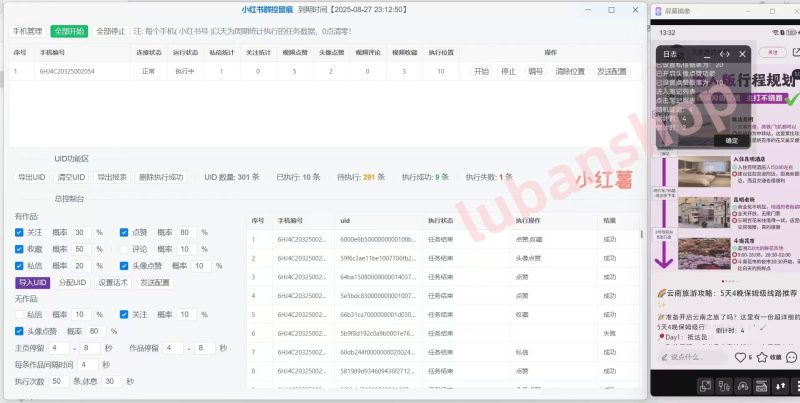This screenshot has width=800, height=403.
Task: Click the 说点什么 comment box in phone
Action: [x=693, y=358]
